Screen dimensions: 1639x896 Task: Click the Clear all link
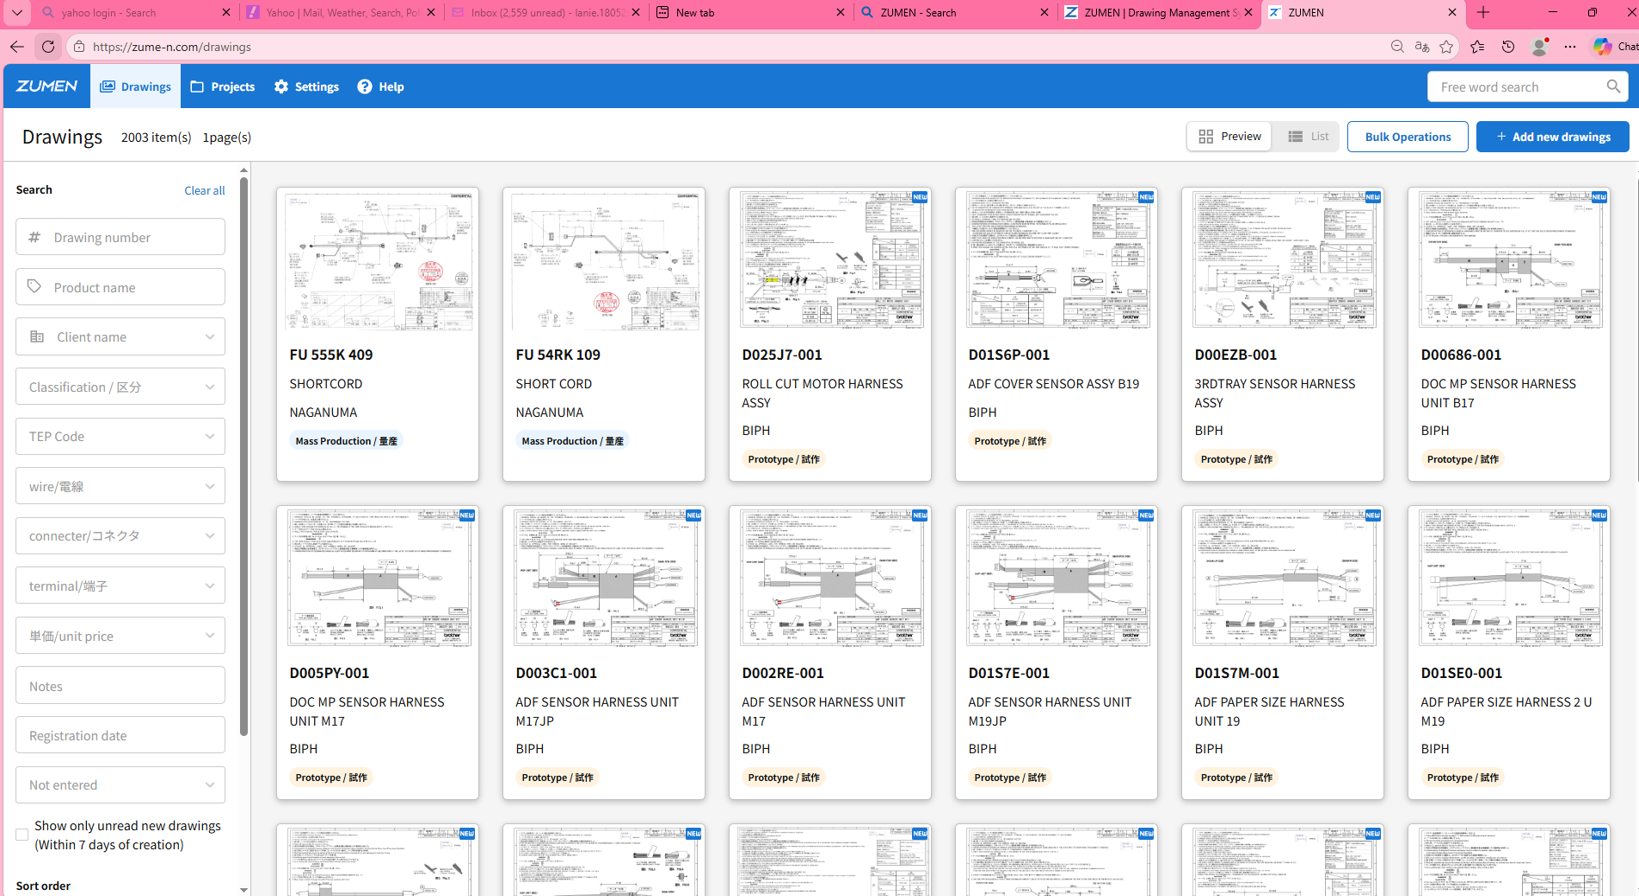click(x=204, y=191)
